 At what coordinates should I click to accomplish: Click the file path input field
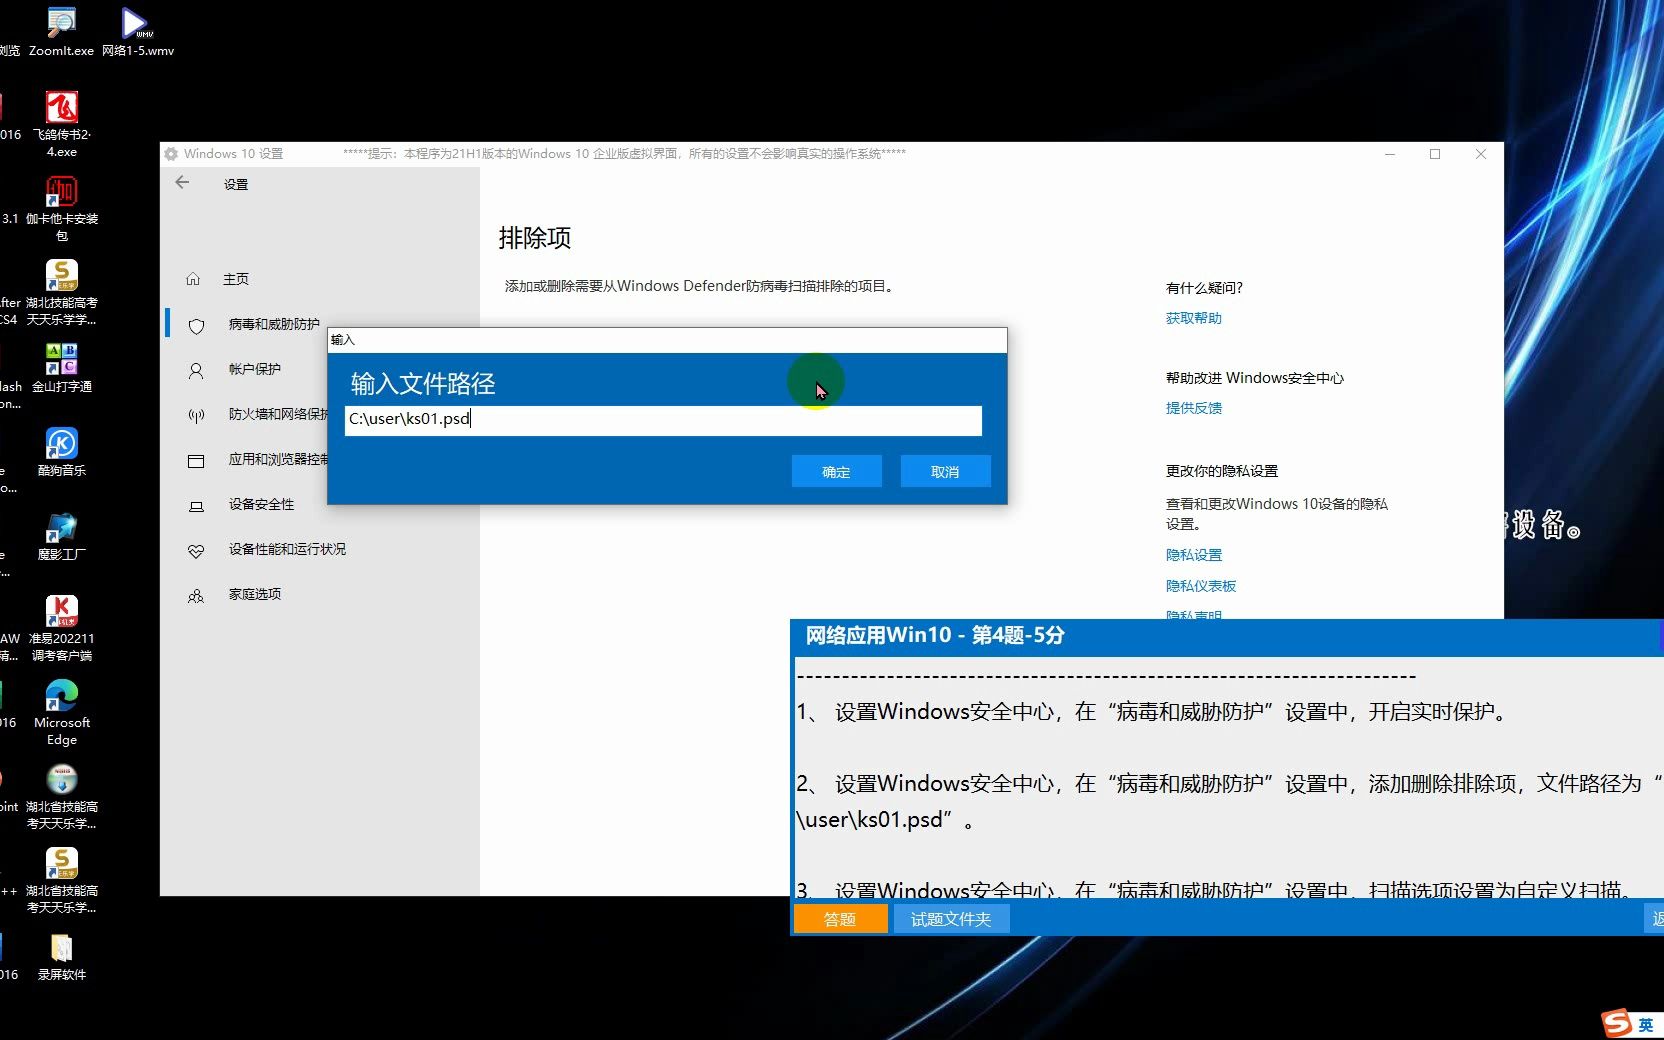tap(663, 419)
